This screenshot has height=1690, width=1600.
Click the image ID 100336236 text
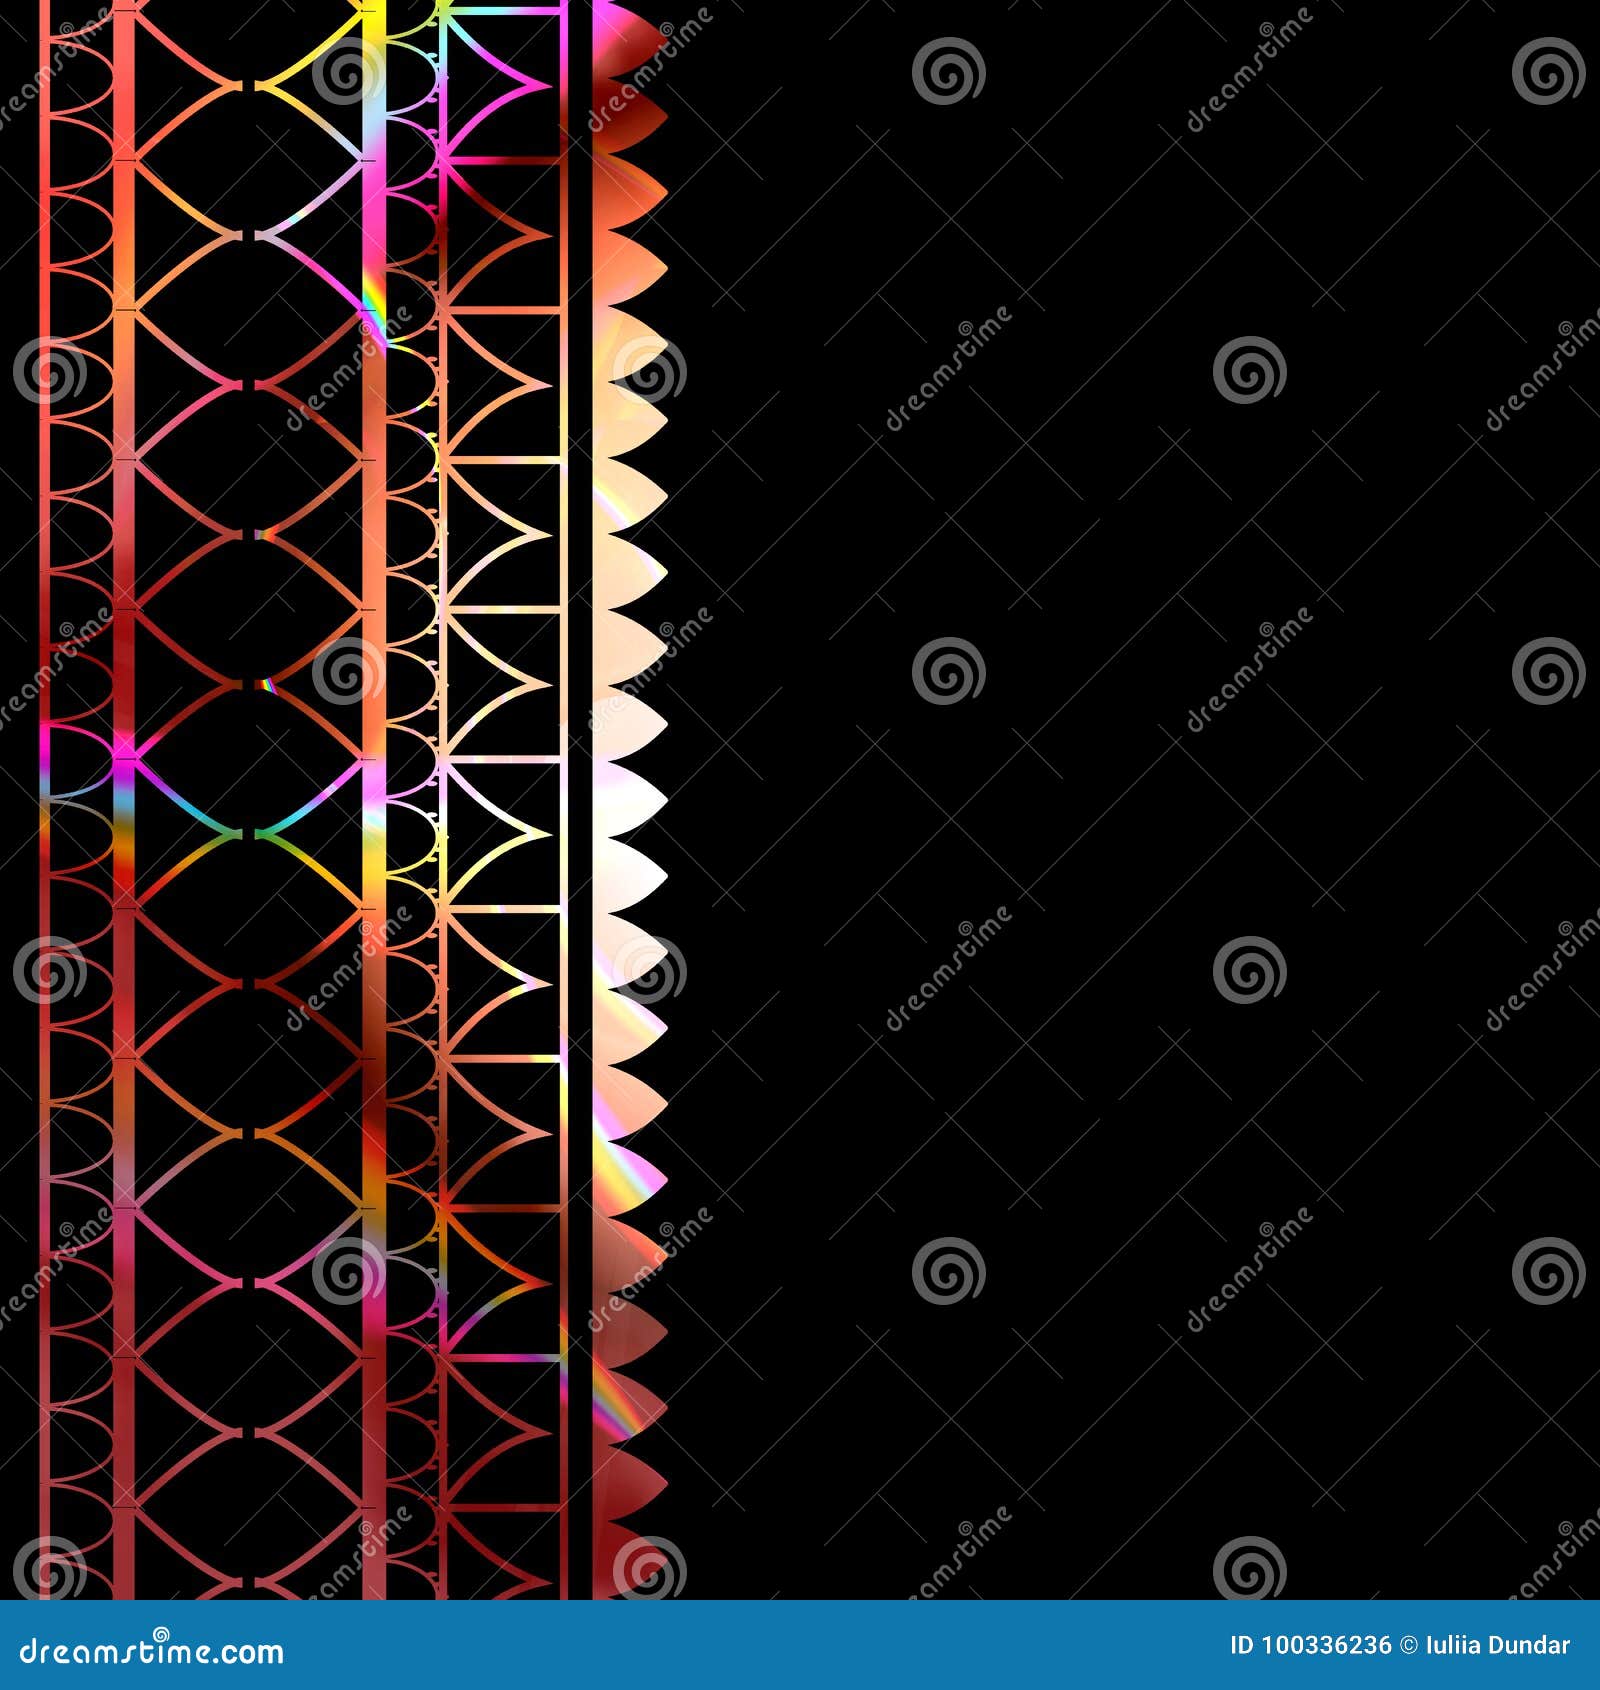pyautogui.click(x=1310, y=1645)
